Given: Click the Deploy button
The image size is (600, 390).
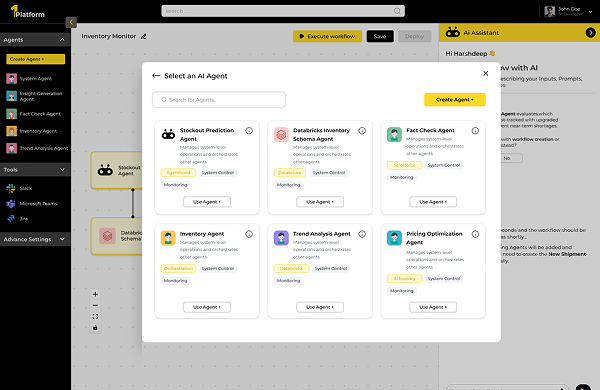Looking at the screenshot, I should pos(415,36).
